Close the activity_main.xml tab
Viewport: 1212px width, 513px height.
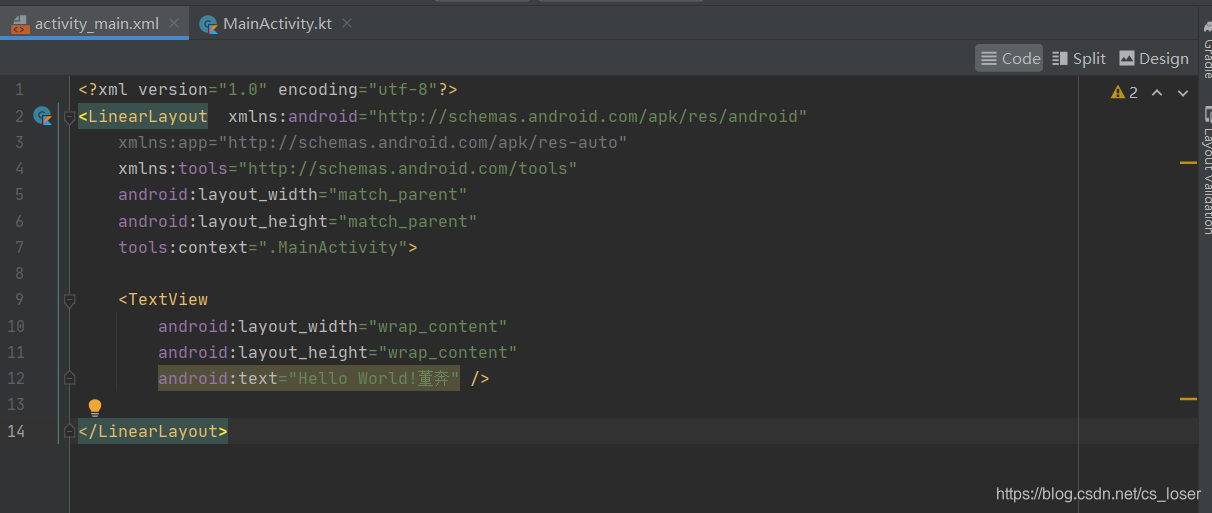click(174, 24)
